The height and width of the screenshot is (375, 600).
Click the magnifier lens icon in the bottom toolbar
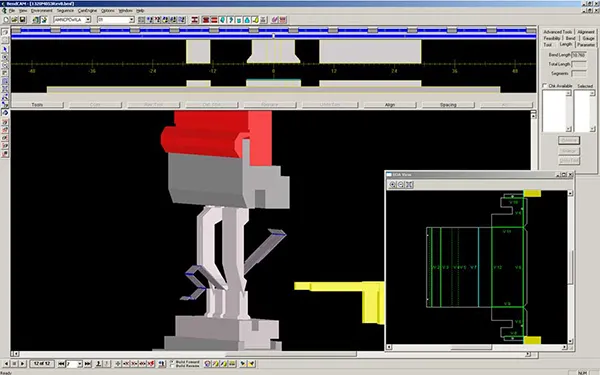(207, 364)
